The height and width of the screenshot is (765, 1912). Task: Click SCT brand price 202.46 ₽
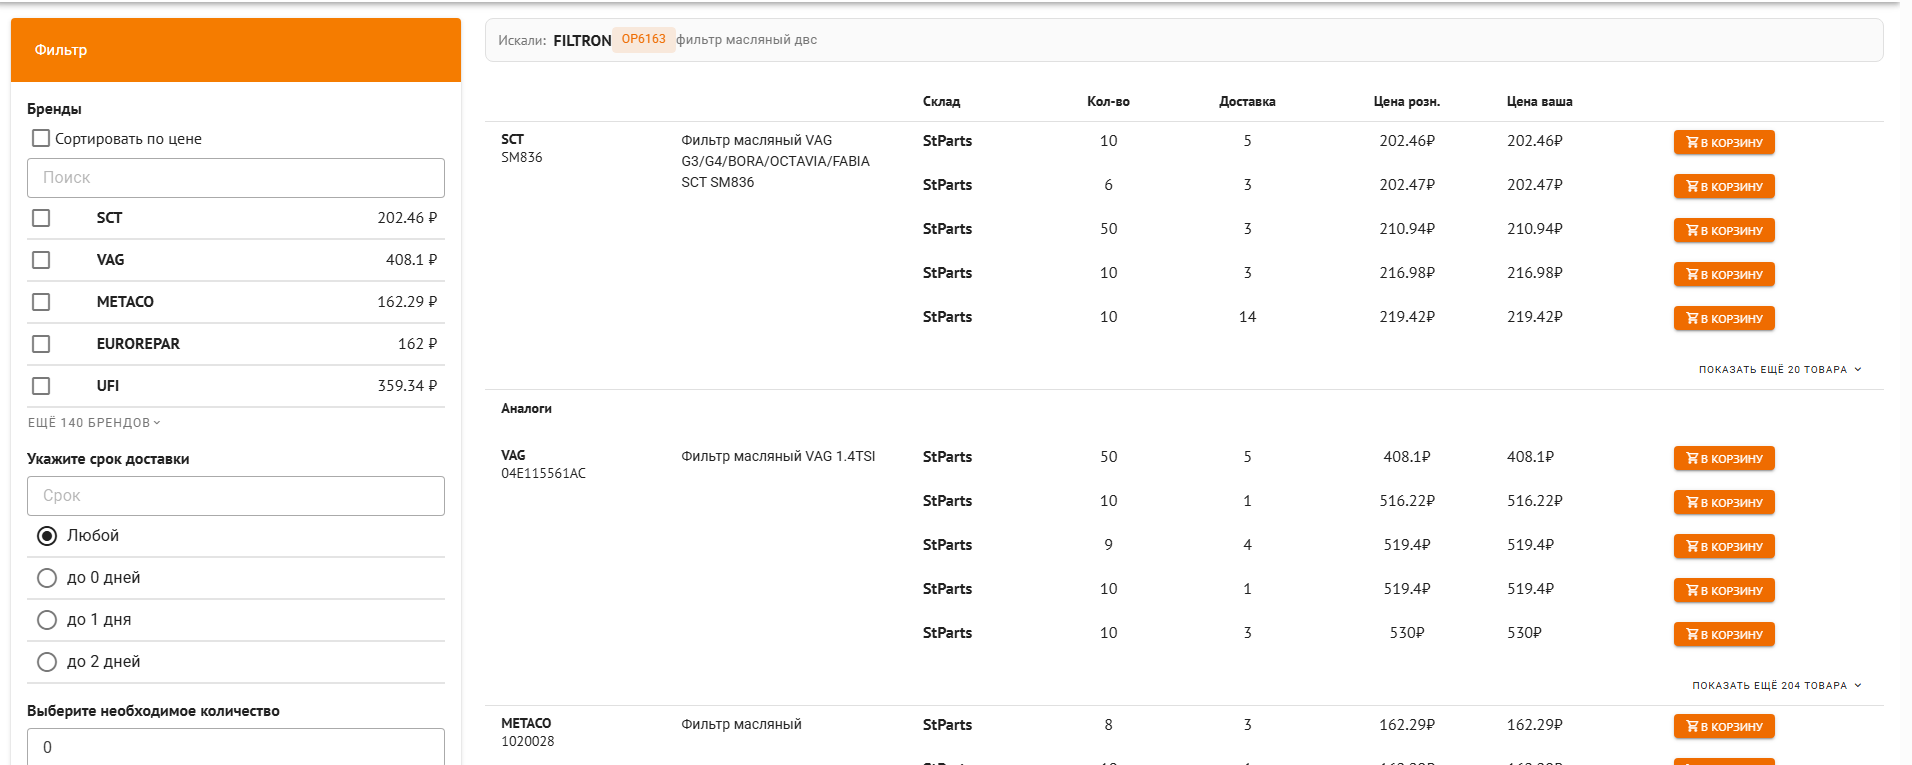pyautogui.click(x=407, y=218)
